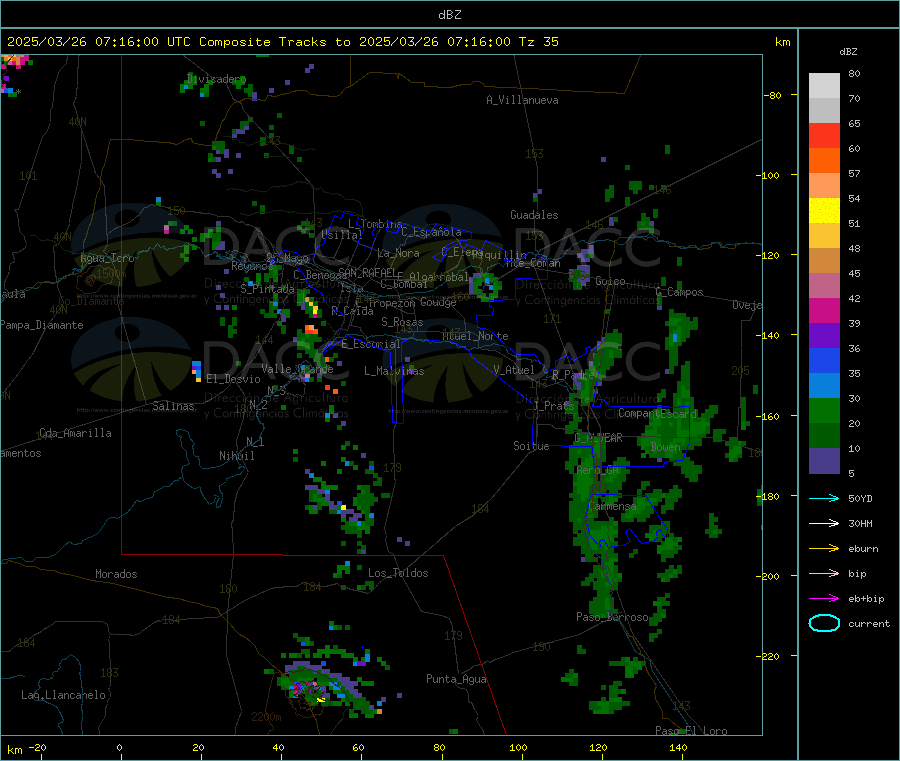The image size is (900, 761).
Task: Click the 39 dBZ purple color swatch
Action: tap(824, 336)
